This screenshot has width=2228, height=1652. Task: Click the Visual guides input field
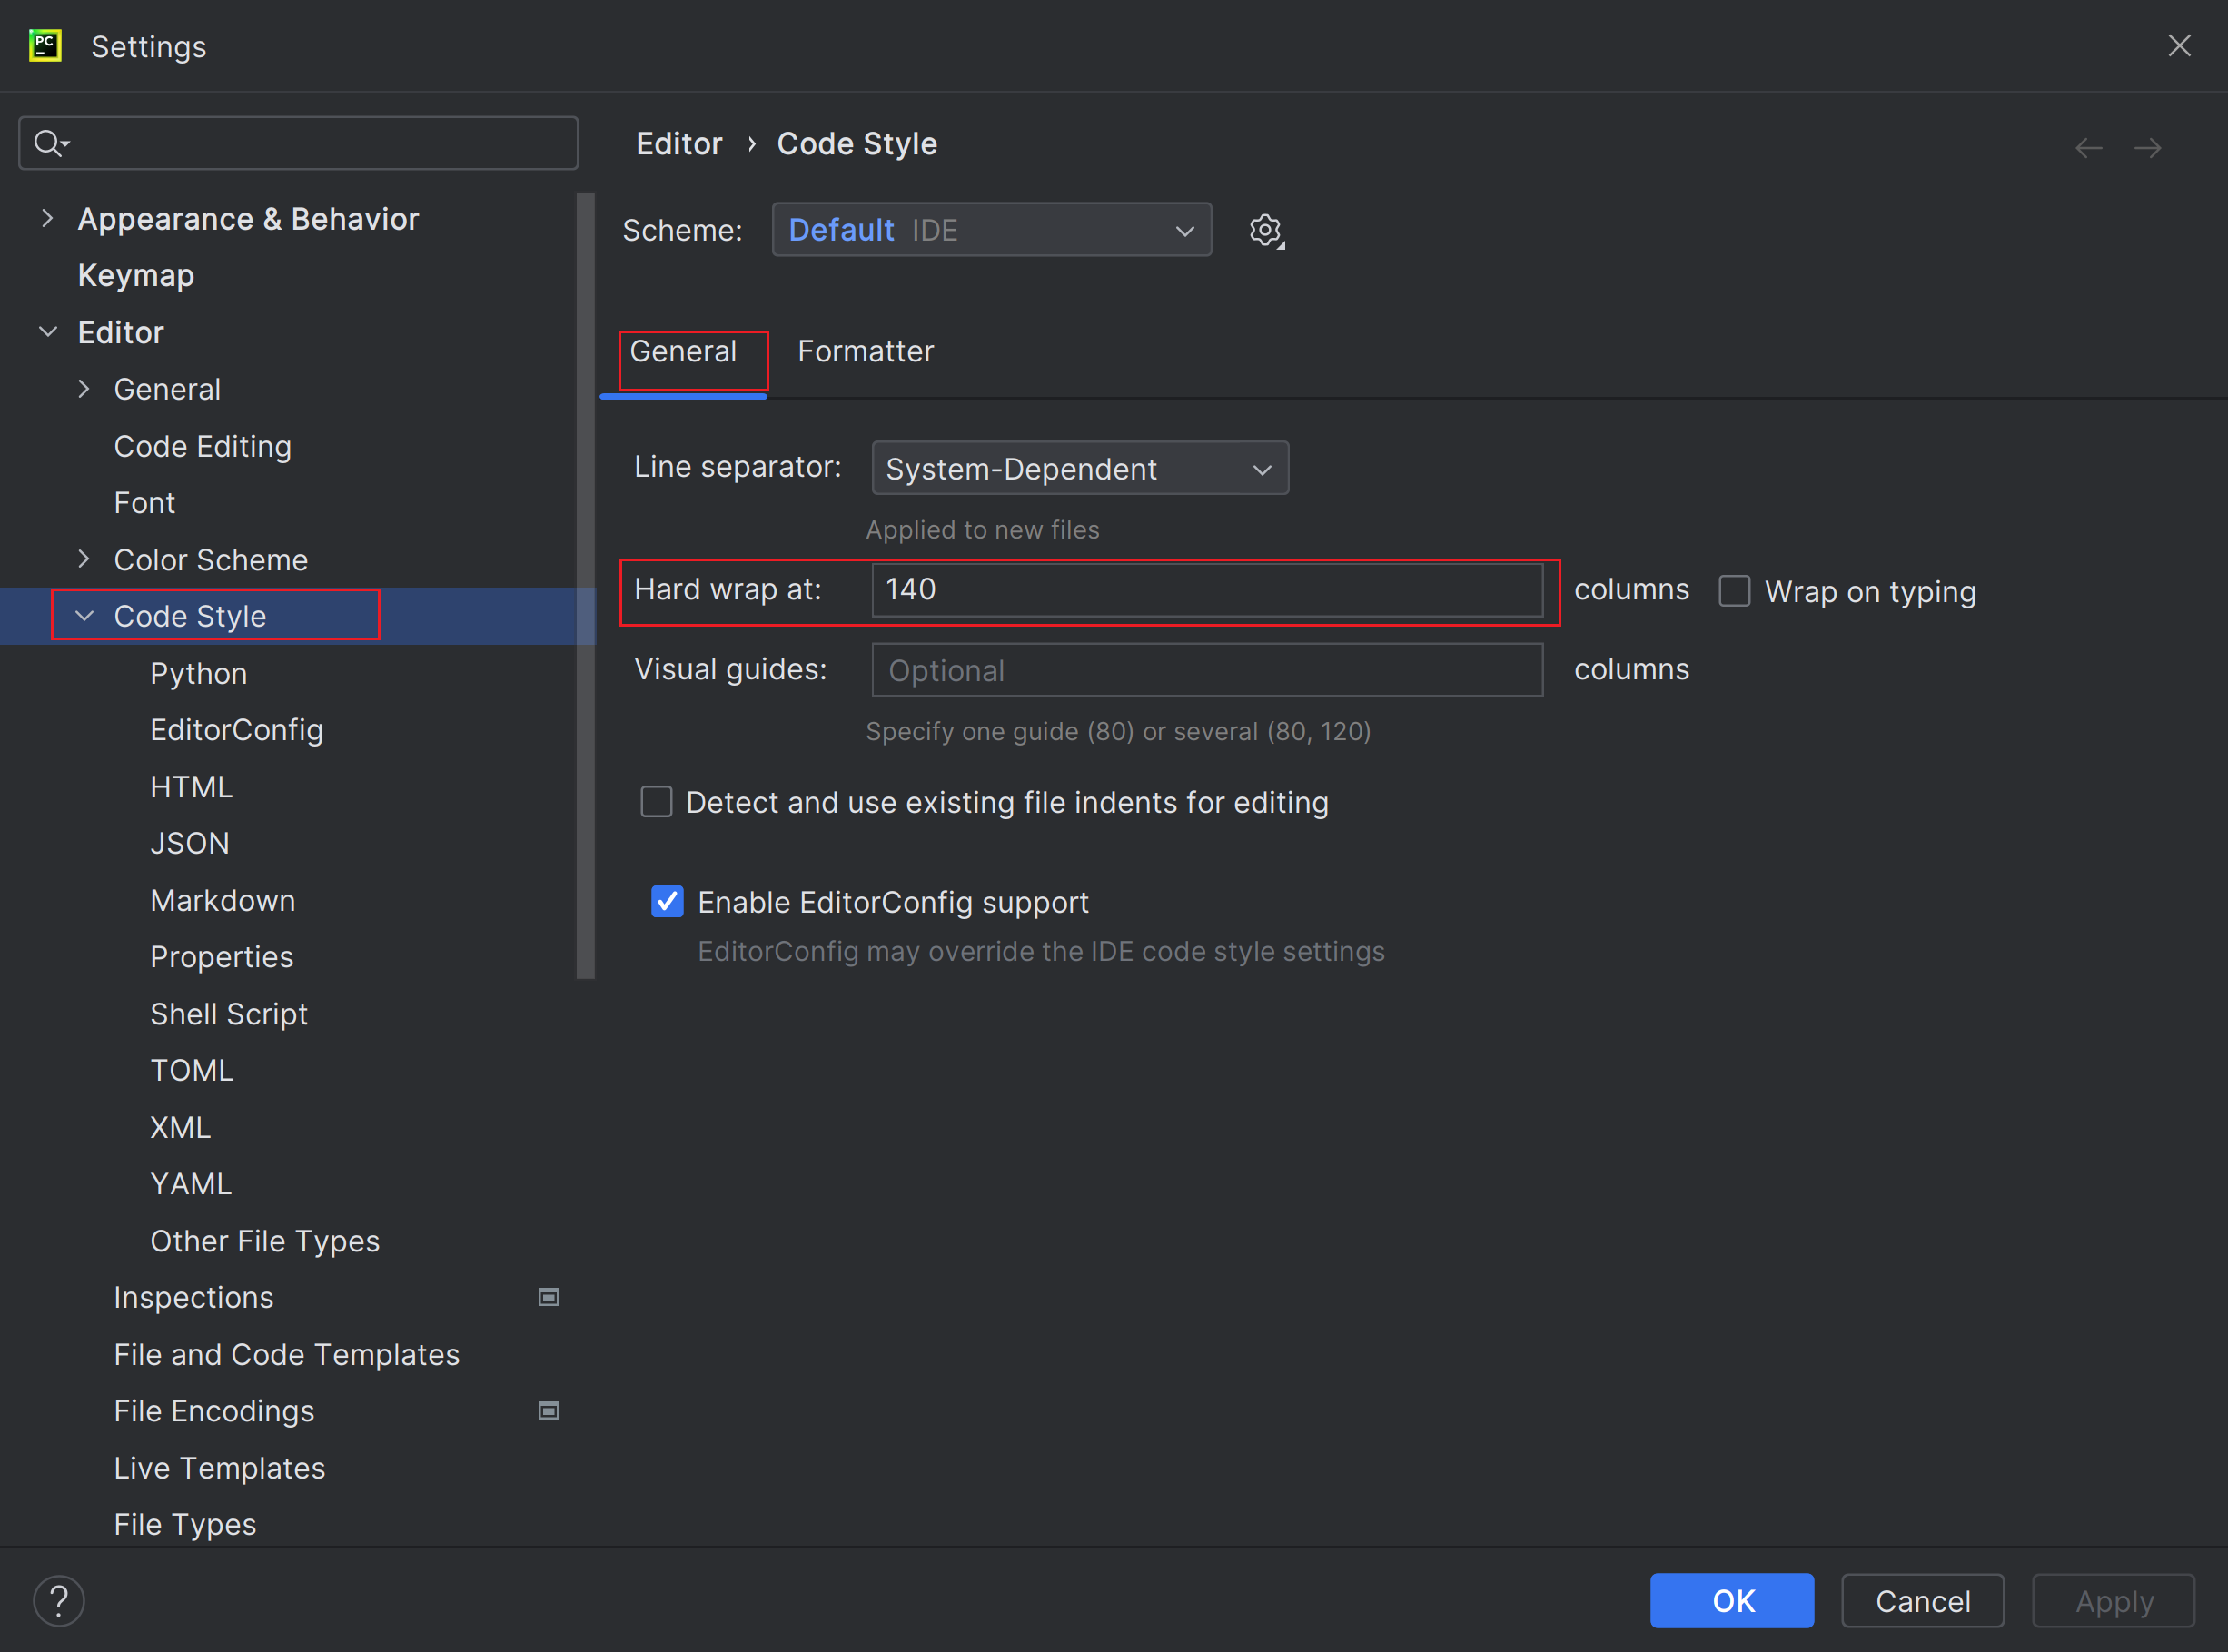tap(1206, 670)
